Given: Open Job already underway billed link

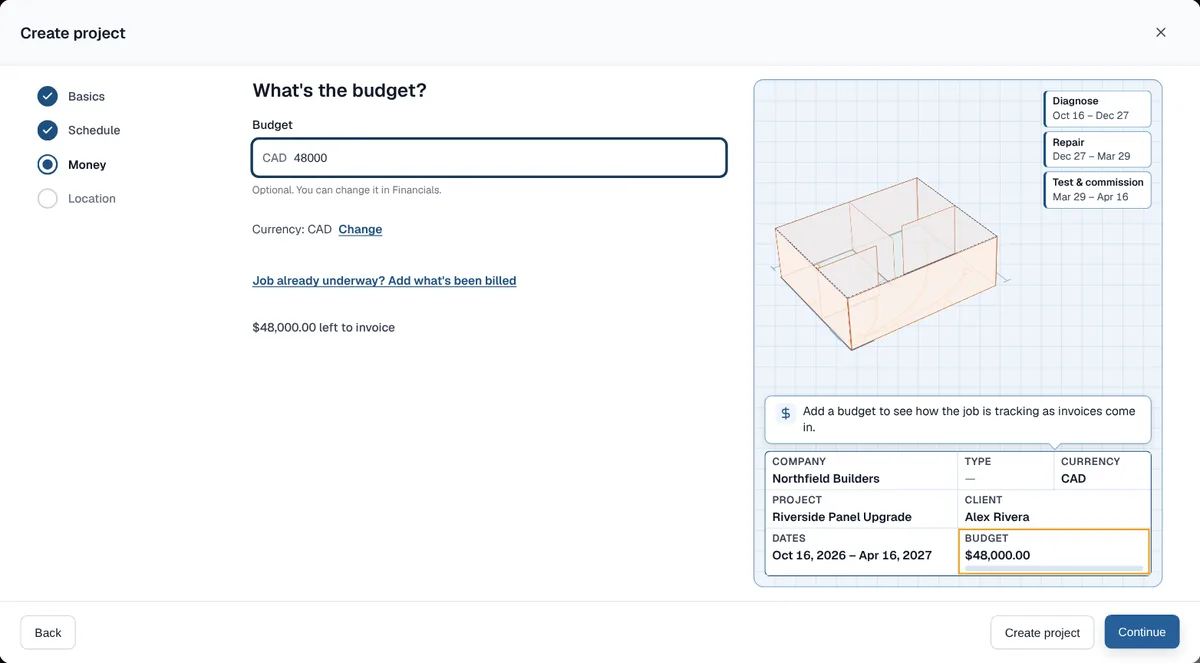Looking at the screenshot, I should pyautogui.click(x=384, y=281).
